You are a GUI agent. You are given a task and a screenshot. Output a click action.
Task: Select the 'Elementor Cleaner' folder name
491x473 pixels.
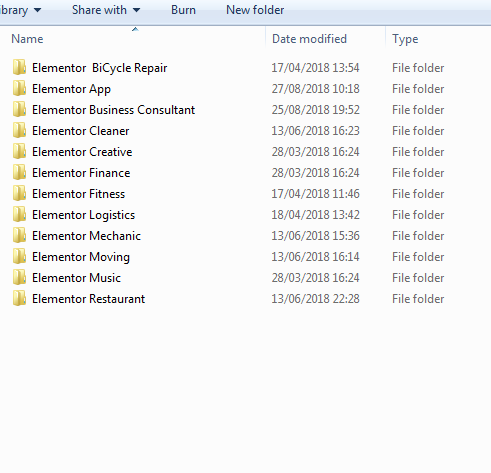[80, 131]
